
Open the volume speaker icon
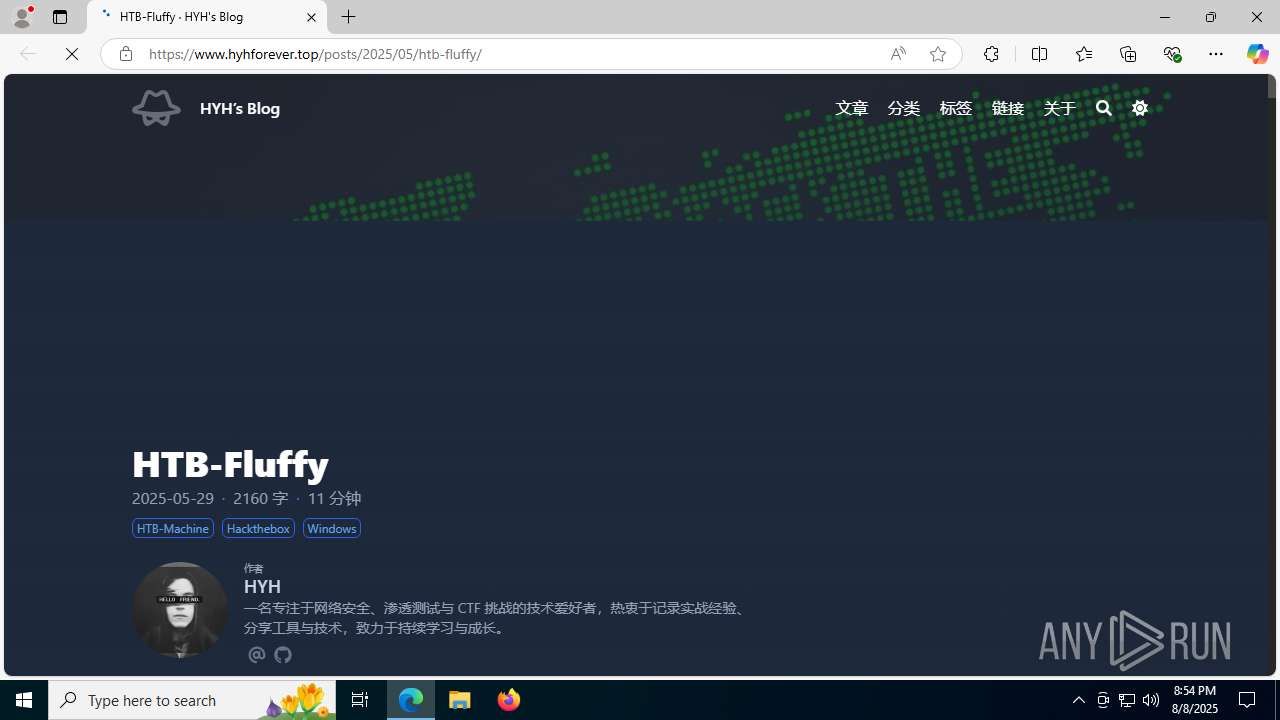[1151, 700]
